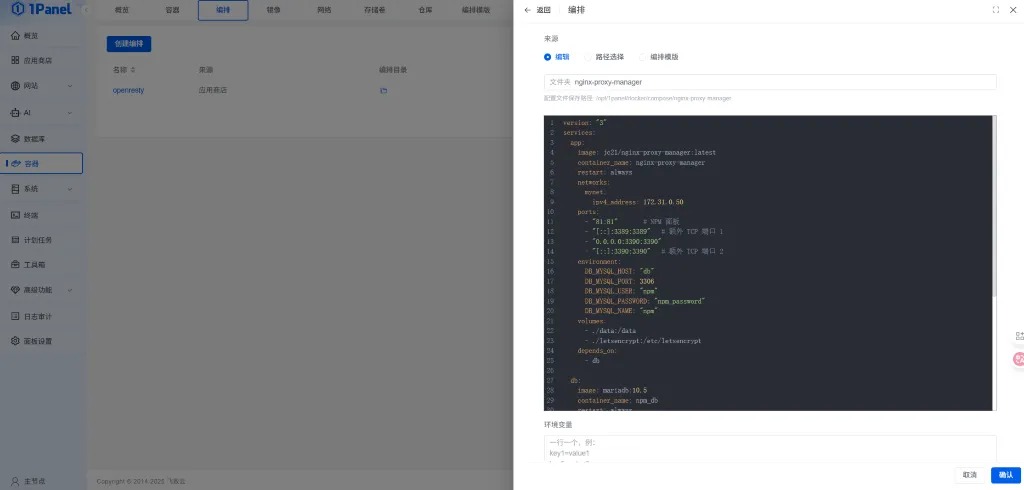
Task: Click the QR code floating icon at right edge
Action: tap(1019, 336)
